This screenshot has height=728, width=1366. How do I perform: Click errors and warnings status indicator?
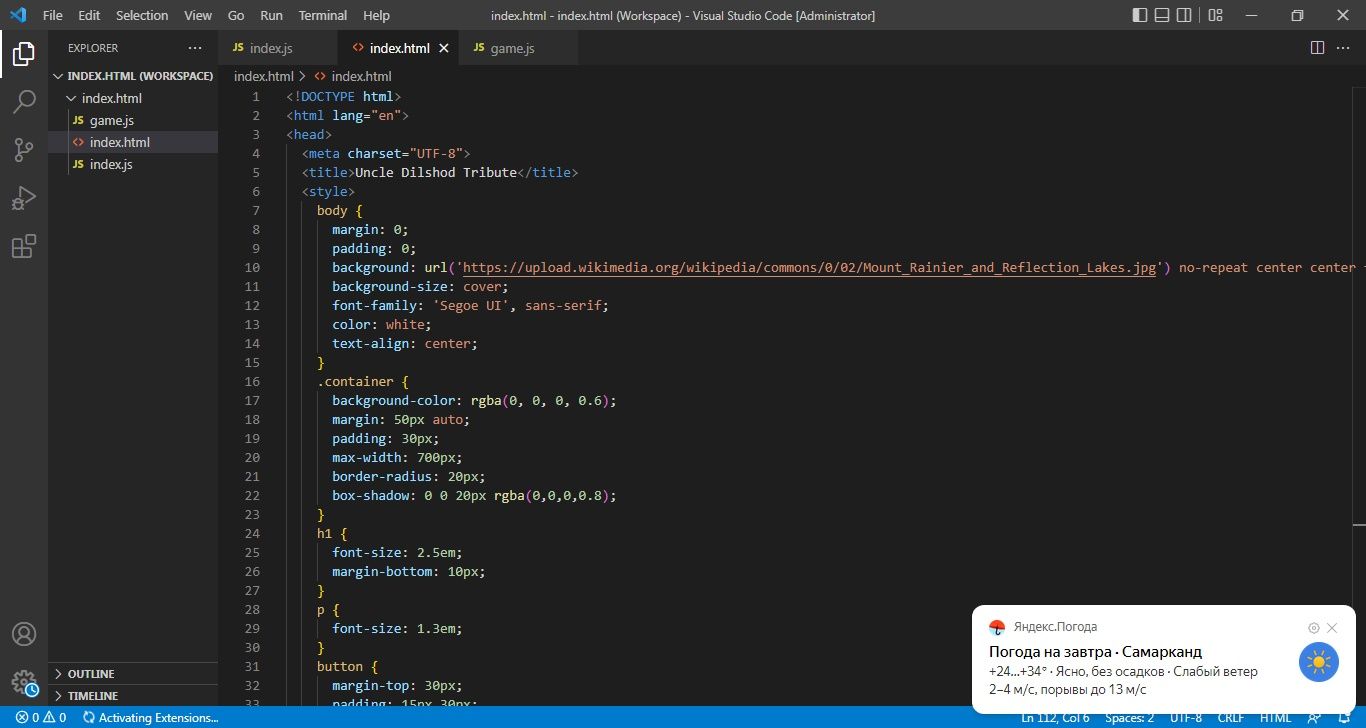point(40,718)
